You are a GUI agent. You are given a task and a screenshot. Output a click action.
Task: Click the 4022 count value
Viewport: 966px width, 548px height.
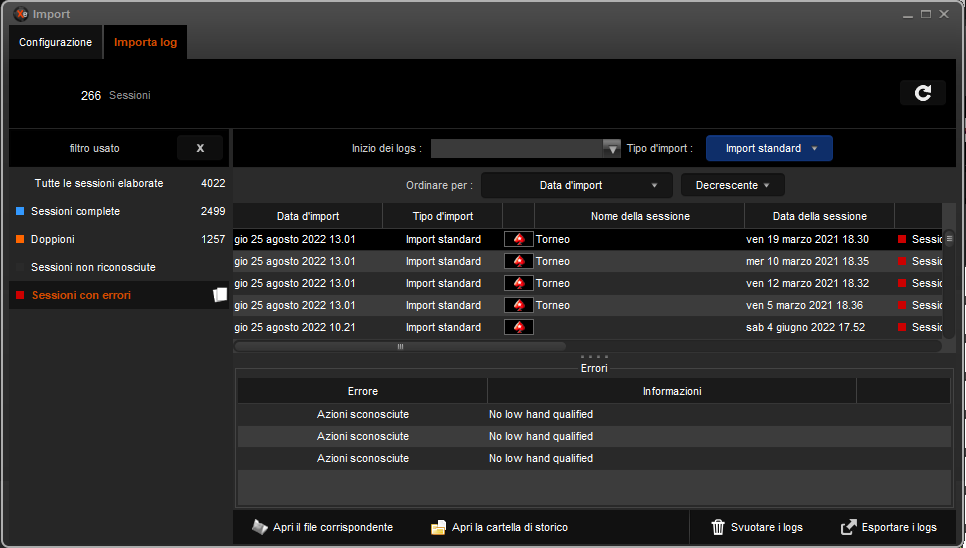click(213, 183)
